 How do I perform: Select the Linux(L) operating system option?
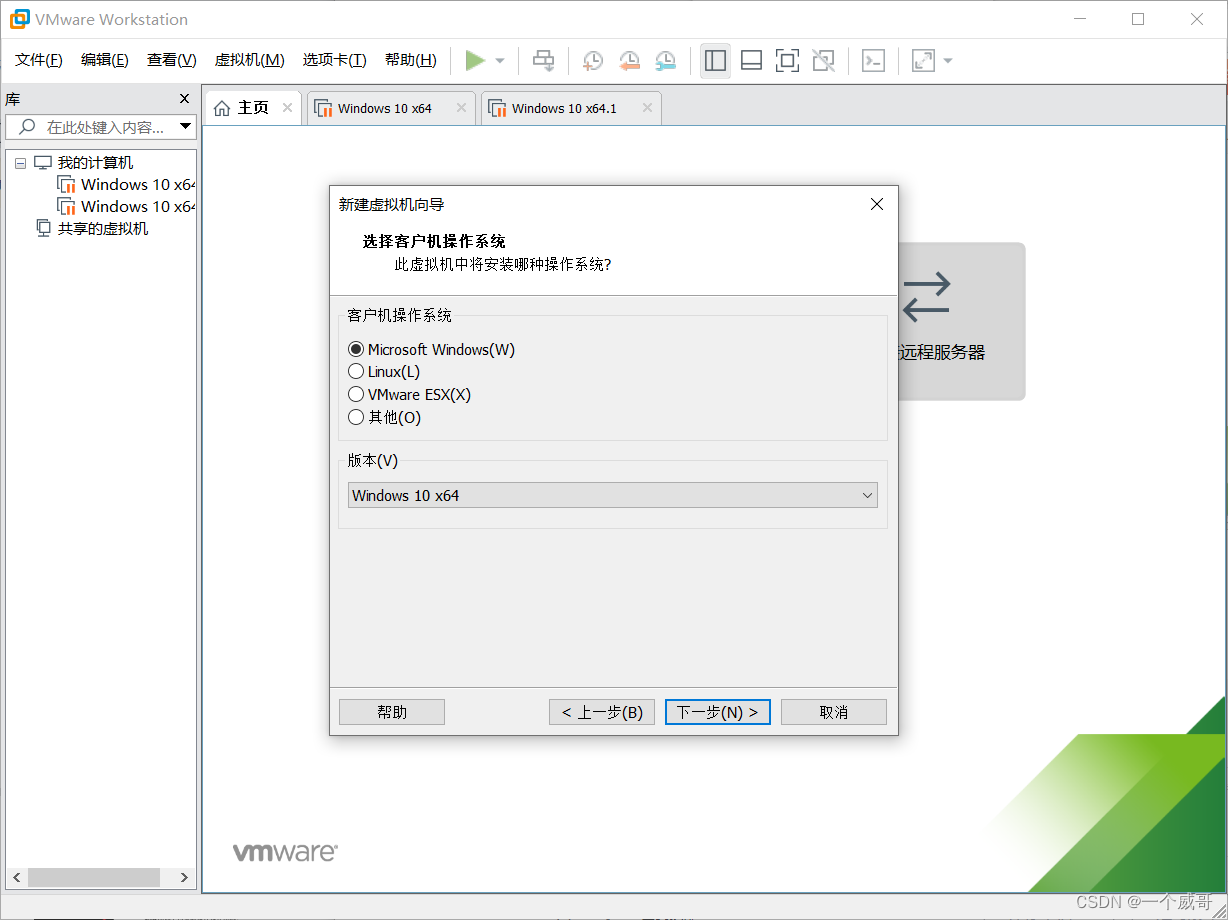(356, 371)
